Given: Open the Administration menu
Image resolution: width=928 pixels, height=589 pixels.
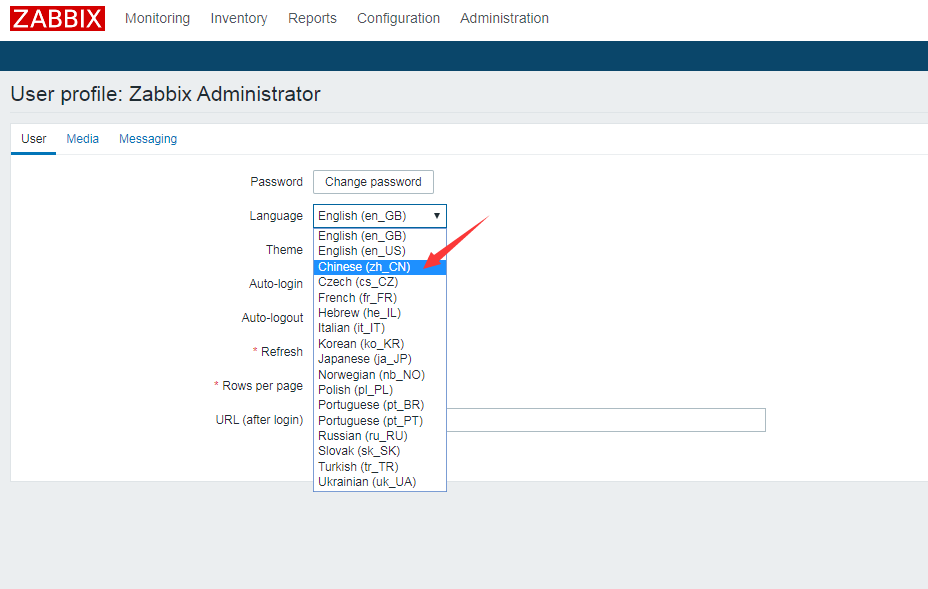Looking at the screenshot, I should (504, 18).
